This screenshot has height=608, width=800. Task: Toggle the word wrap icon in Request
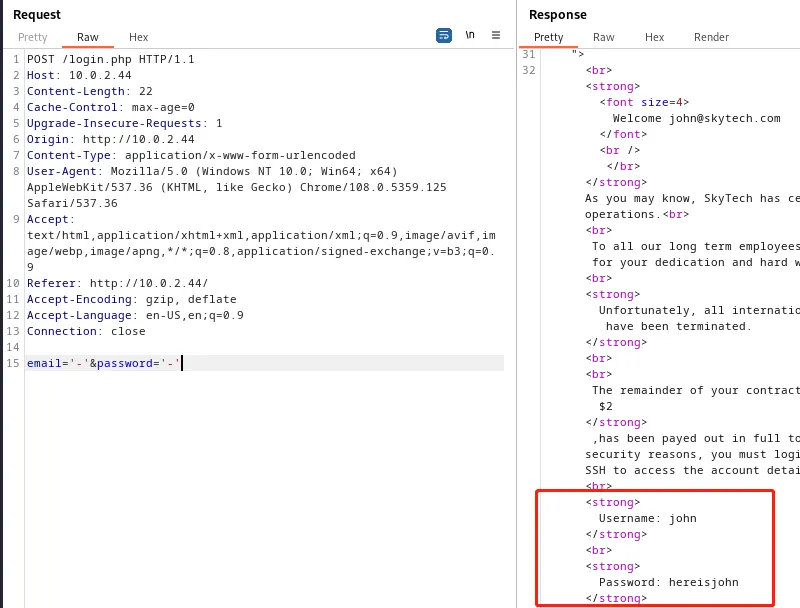444,36
